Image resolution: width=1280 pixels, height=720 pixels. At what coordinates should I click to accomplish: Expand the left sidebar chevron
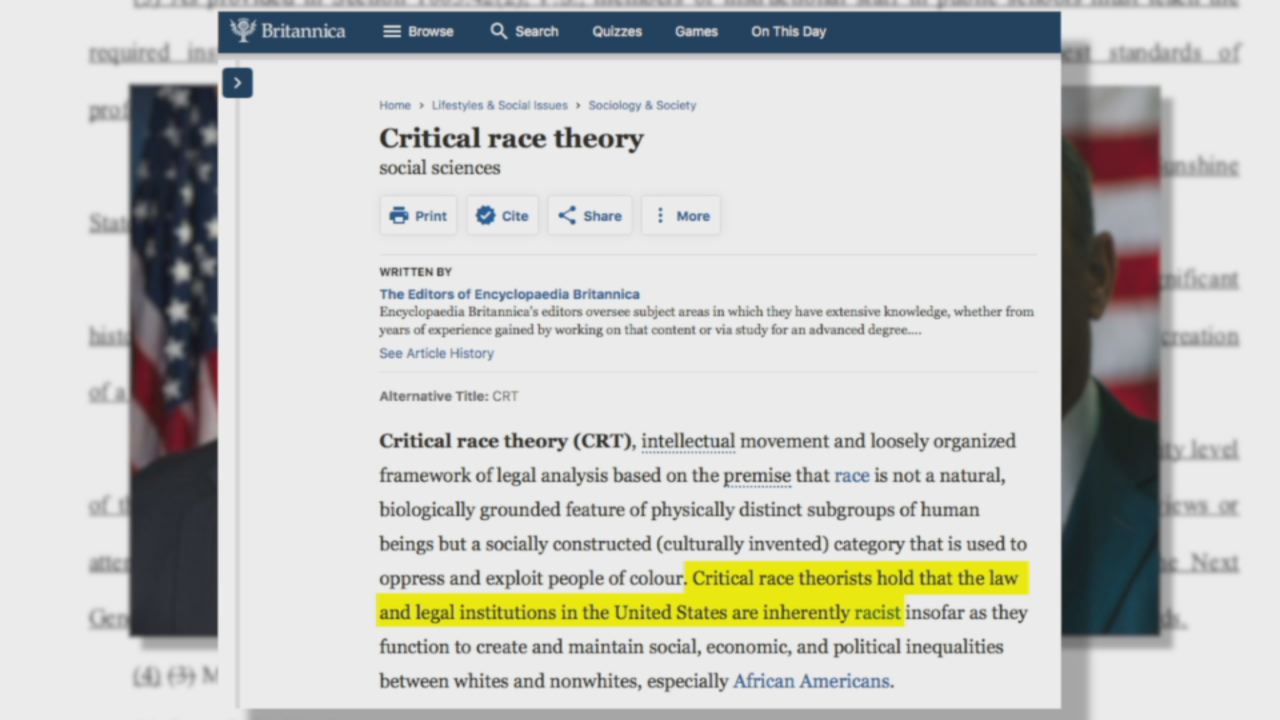pyautogui.click(x=237, y=83)
